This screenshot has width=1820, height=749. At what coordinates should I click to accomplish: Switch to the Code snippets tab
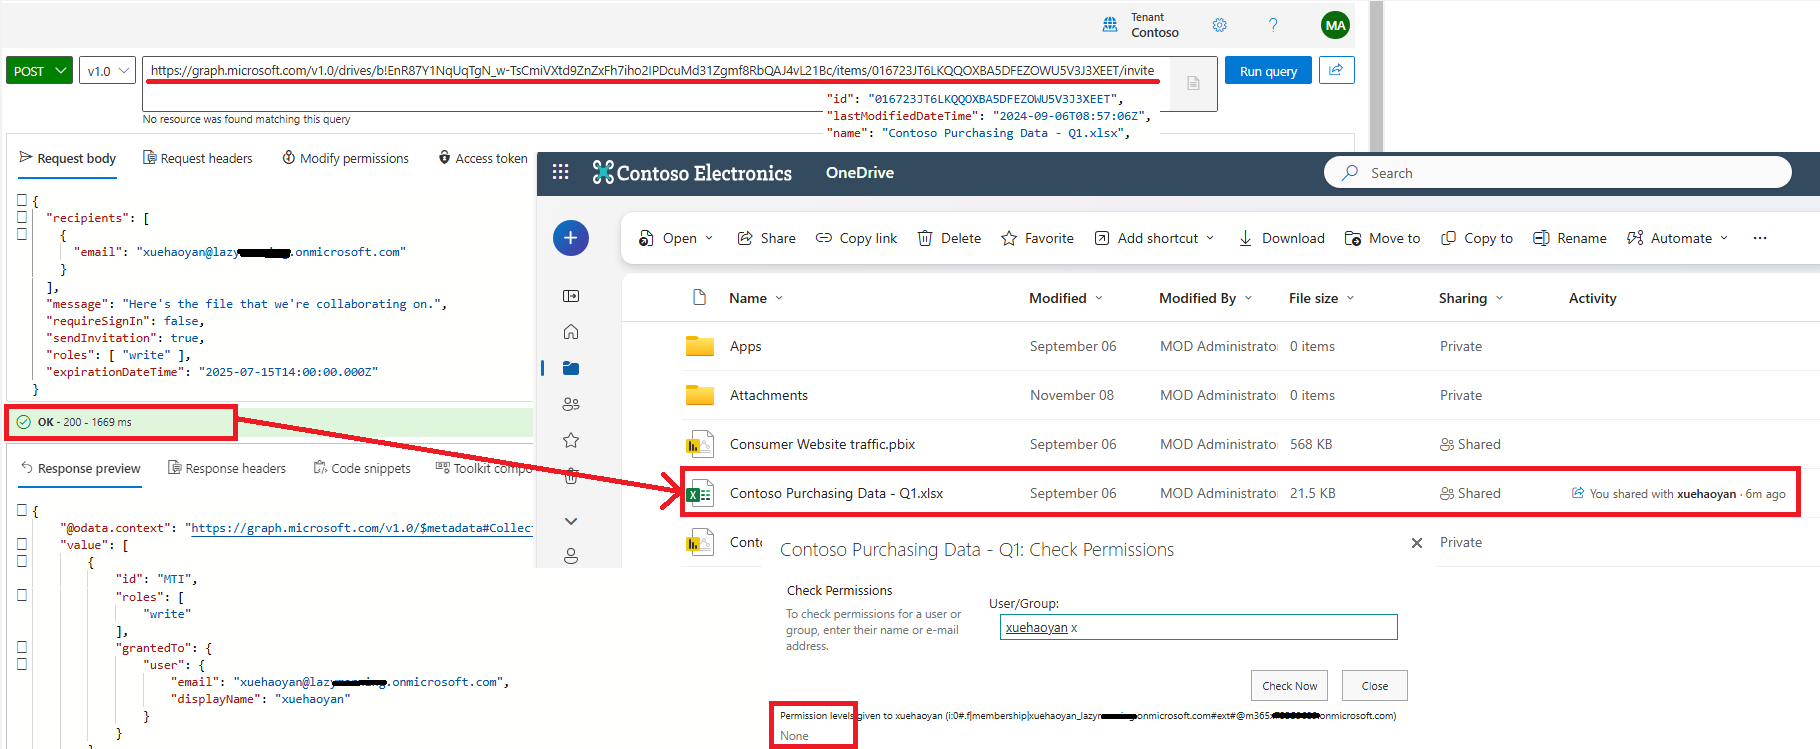click(362, 468)
